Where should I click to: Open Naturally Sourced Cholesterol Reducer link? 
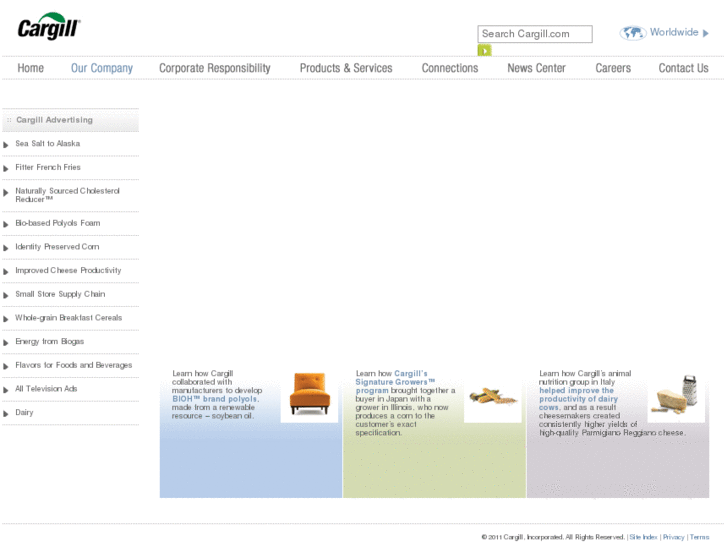coord(67,195)
